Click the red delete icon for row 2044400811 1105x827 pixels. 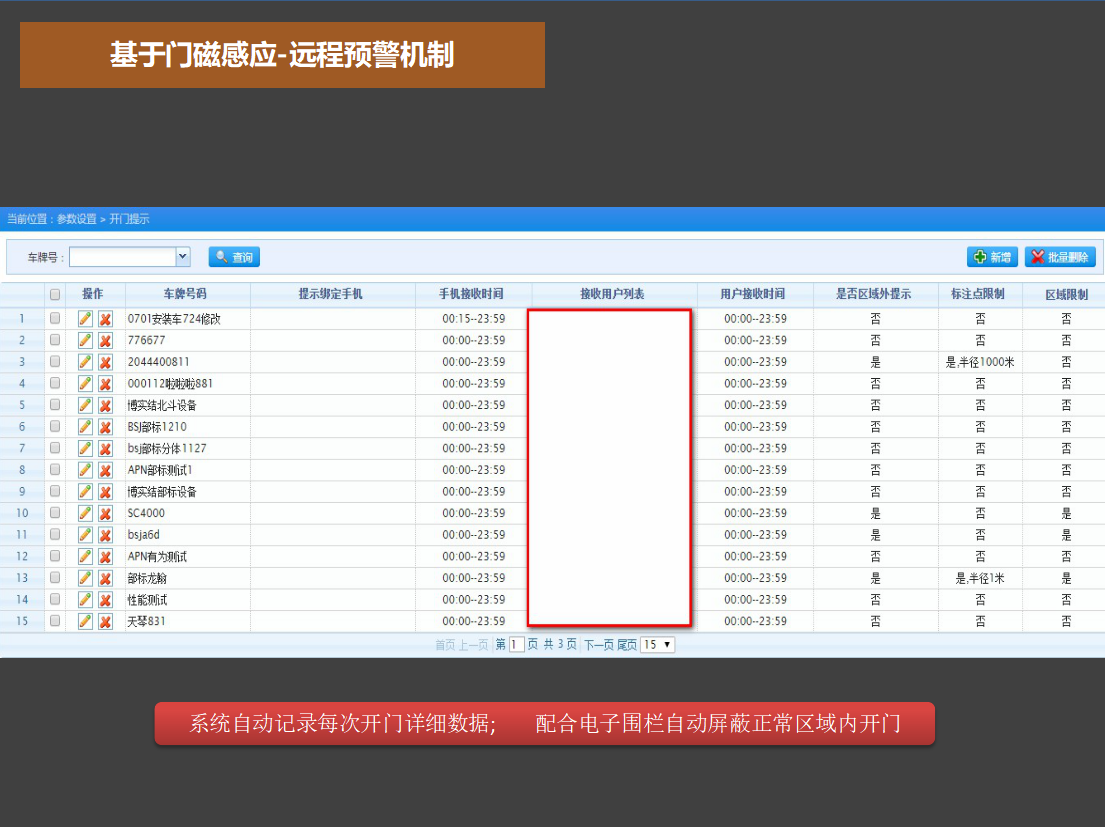105,362
